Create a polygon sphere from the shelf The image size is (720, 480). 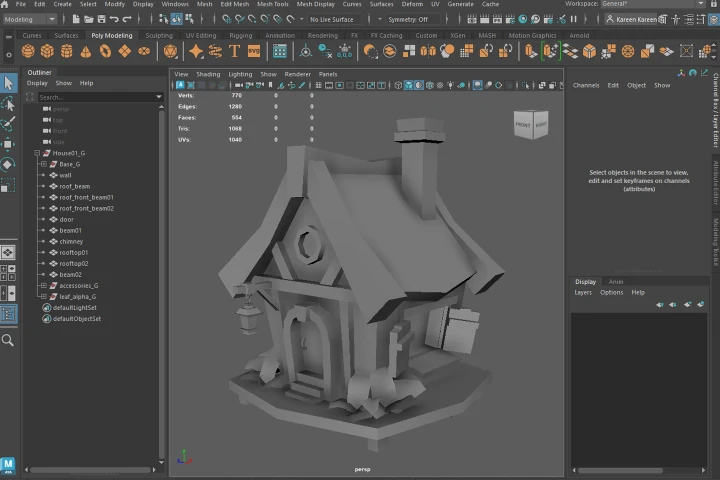tap(28, 51)
